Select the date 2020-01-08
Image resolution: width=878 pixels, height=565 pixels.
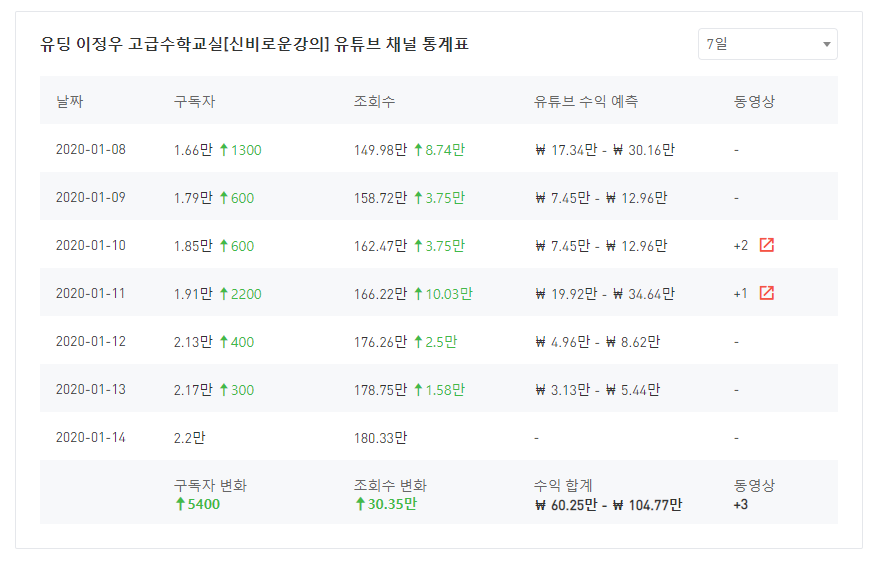[91, 150]
